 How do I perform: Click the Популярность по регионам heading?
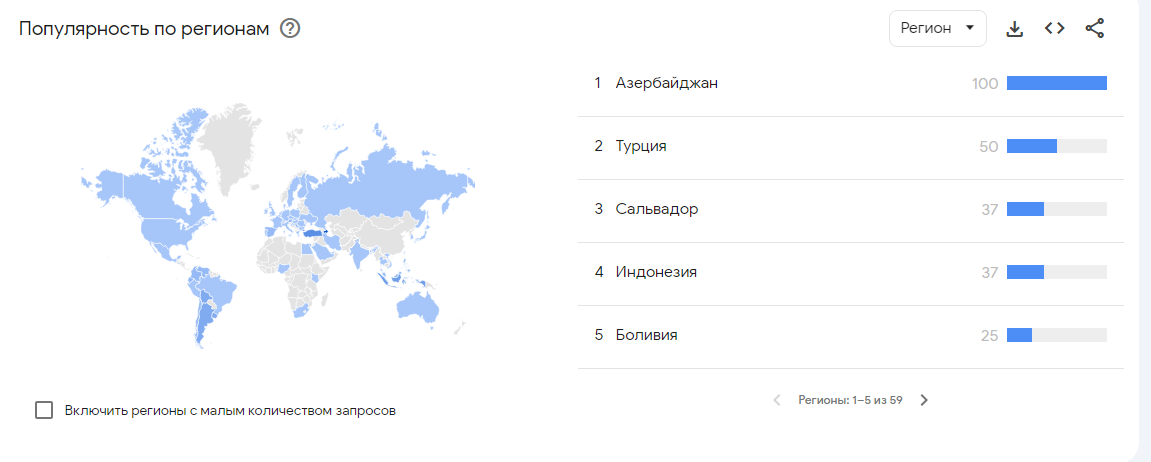tap(144, 29)
